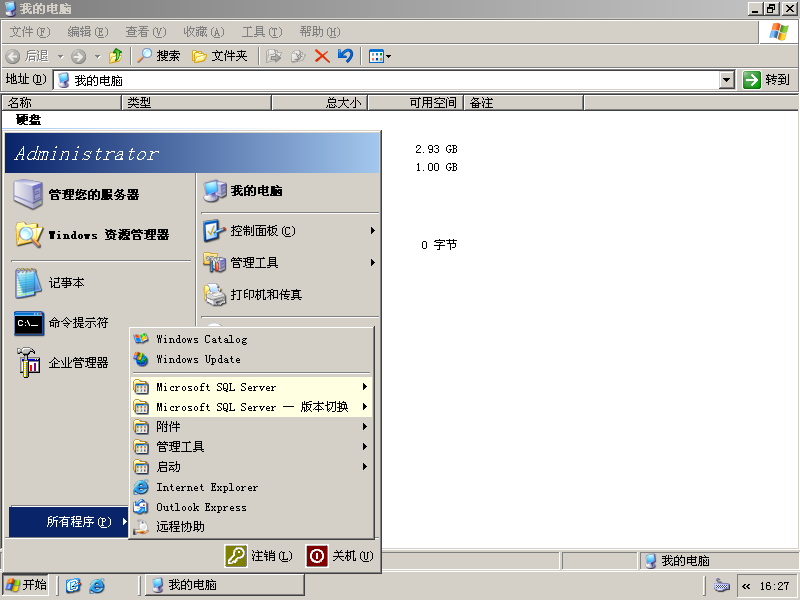Expand the 控制面板 submenu

tap(290, 231)
